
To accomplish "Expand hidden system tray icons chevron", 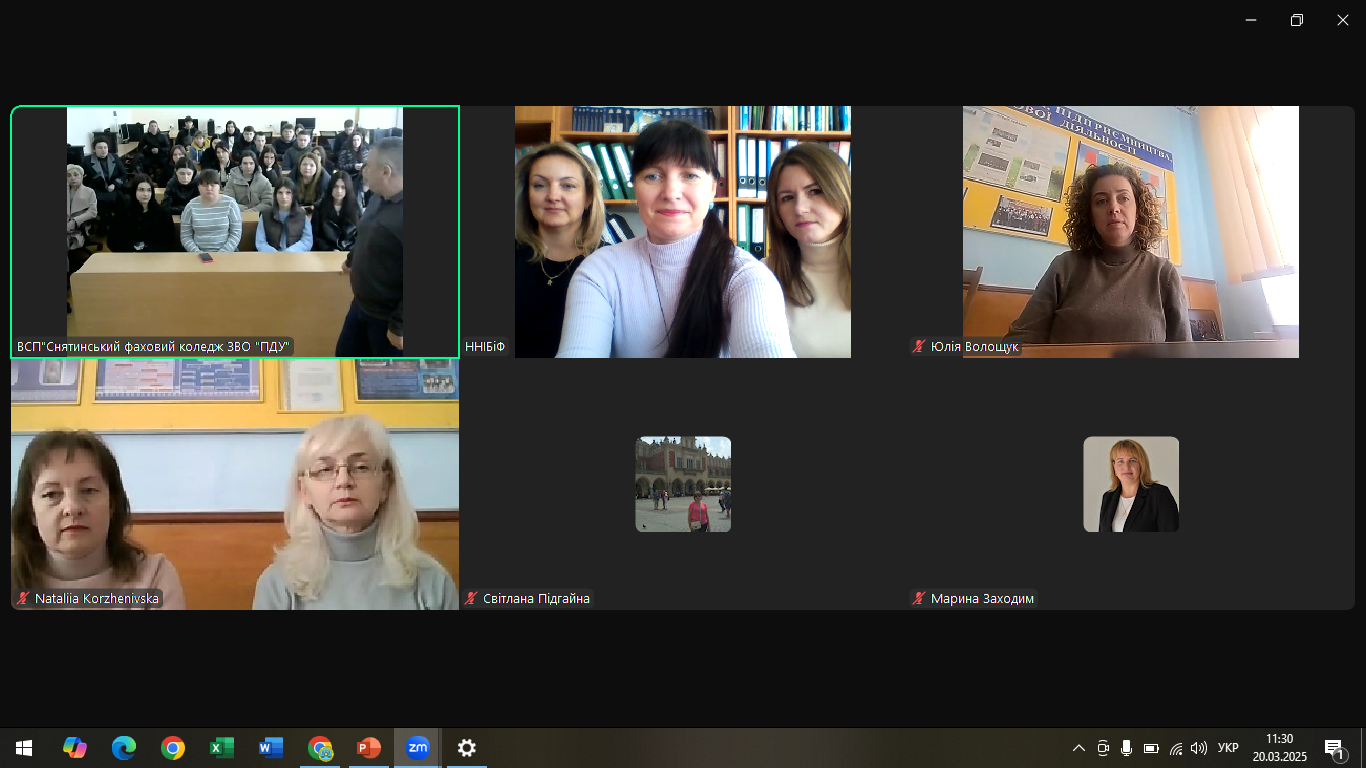I will 1079,748.
